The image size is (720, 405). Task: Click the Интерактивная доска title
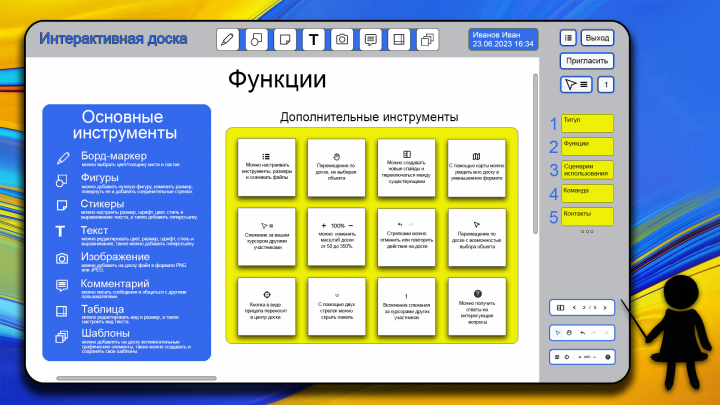[x=113, y=39]
